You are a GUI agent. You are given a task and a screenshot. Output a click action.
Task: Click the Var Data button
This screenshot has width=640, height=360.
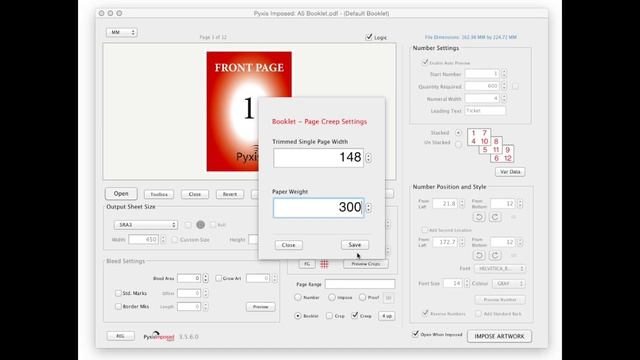pyautogui.click(x=510, y=172)
